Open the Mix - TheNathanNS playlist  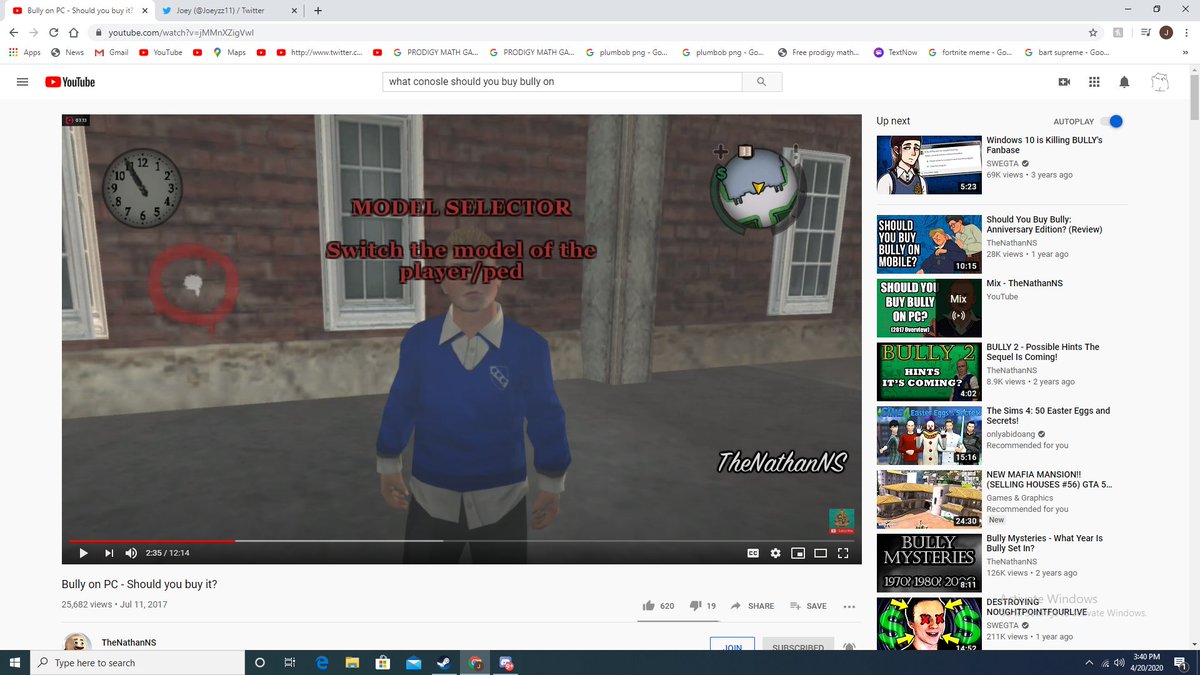click(x=1024, y=283)
